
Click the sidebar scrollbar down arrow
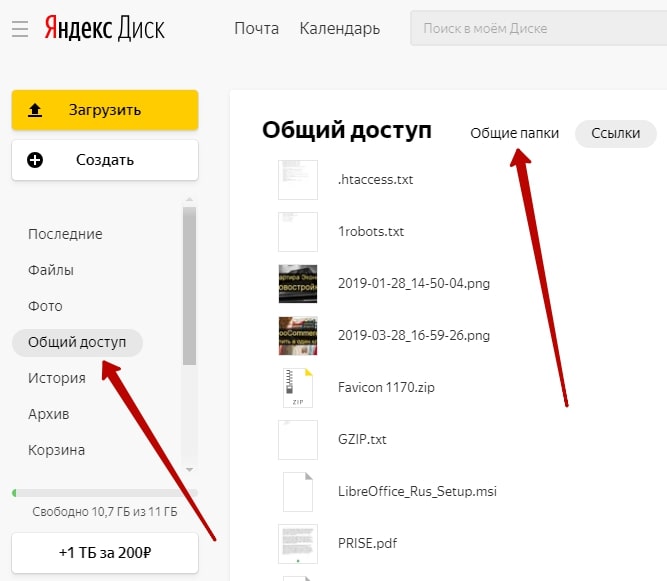click(190, 467)
